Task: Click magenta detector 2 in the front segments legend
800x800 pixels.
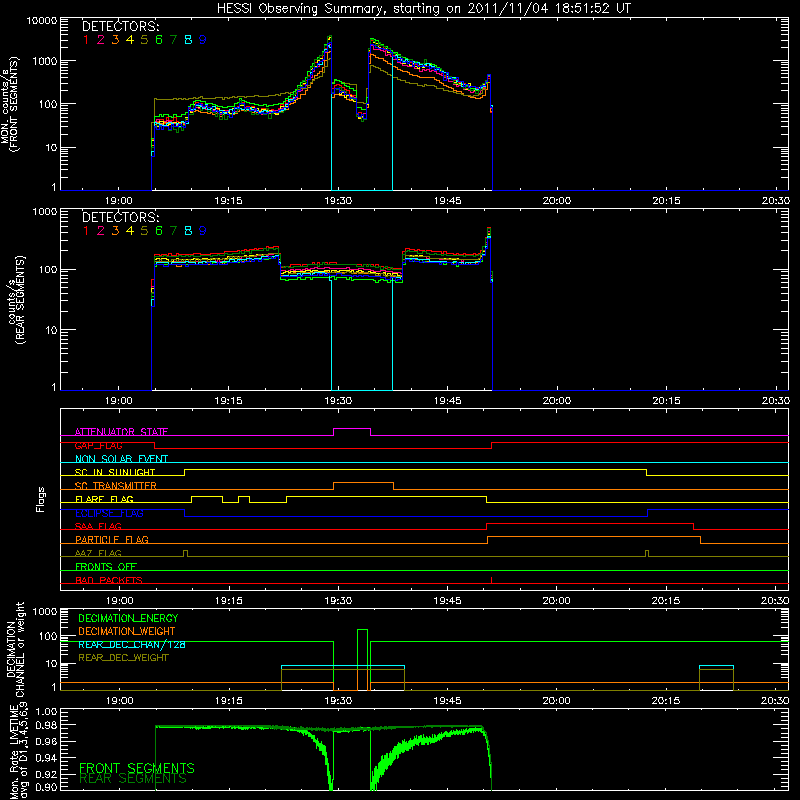Action: [101, 40]
